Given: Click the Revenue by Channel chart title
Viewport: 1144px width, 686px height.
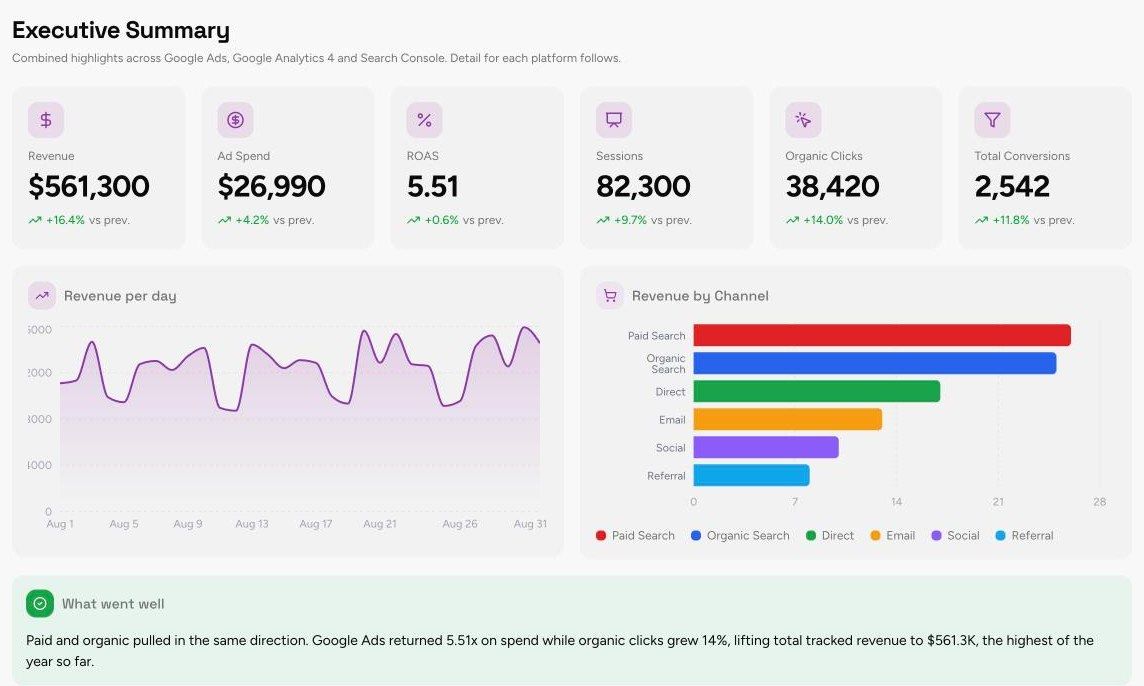Looking at the screenshot, I should 700,296.
